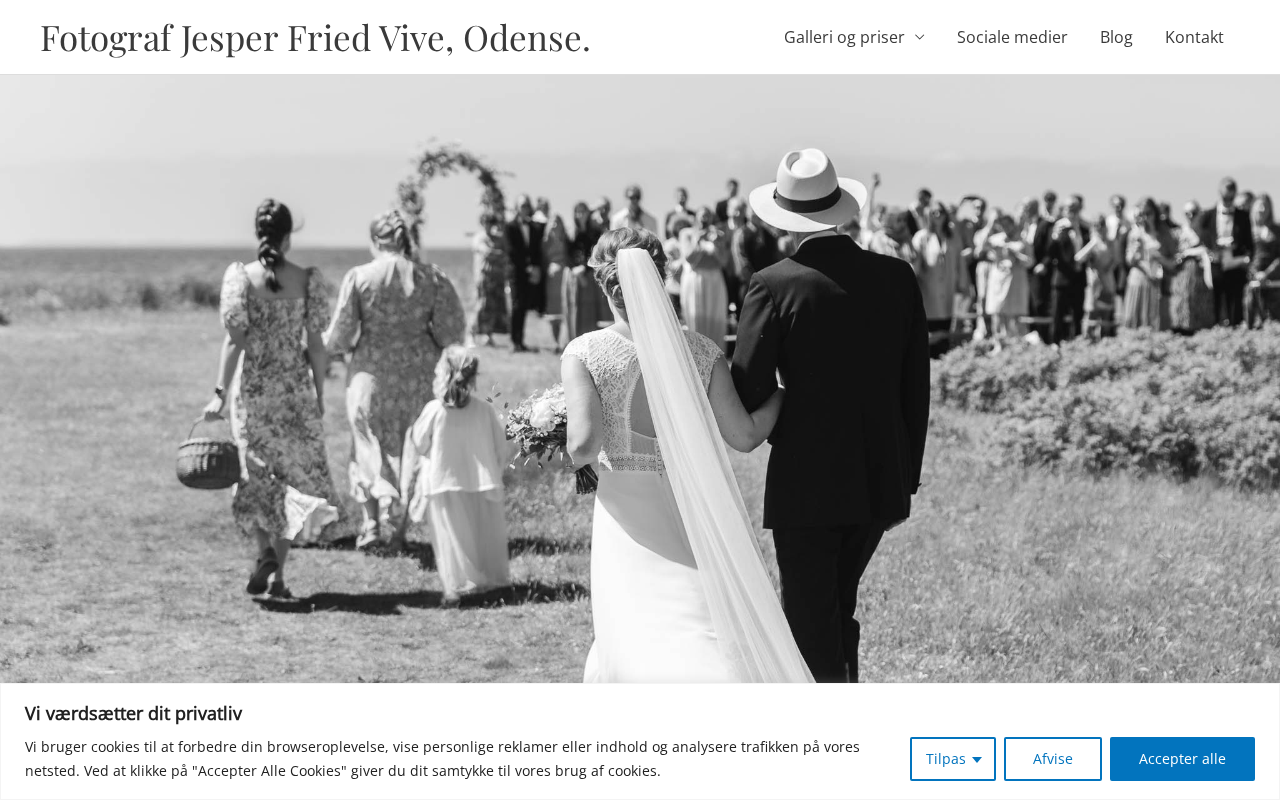This screenshot has height=800, width=1280.
Task: Open the Galleri og priser menu
Action: tap(854, 37)
